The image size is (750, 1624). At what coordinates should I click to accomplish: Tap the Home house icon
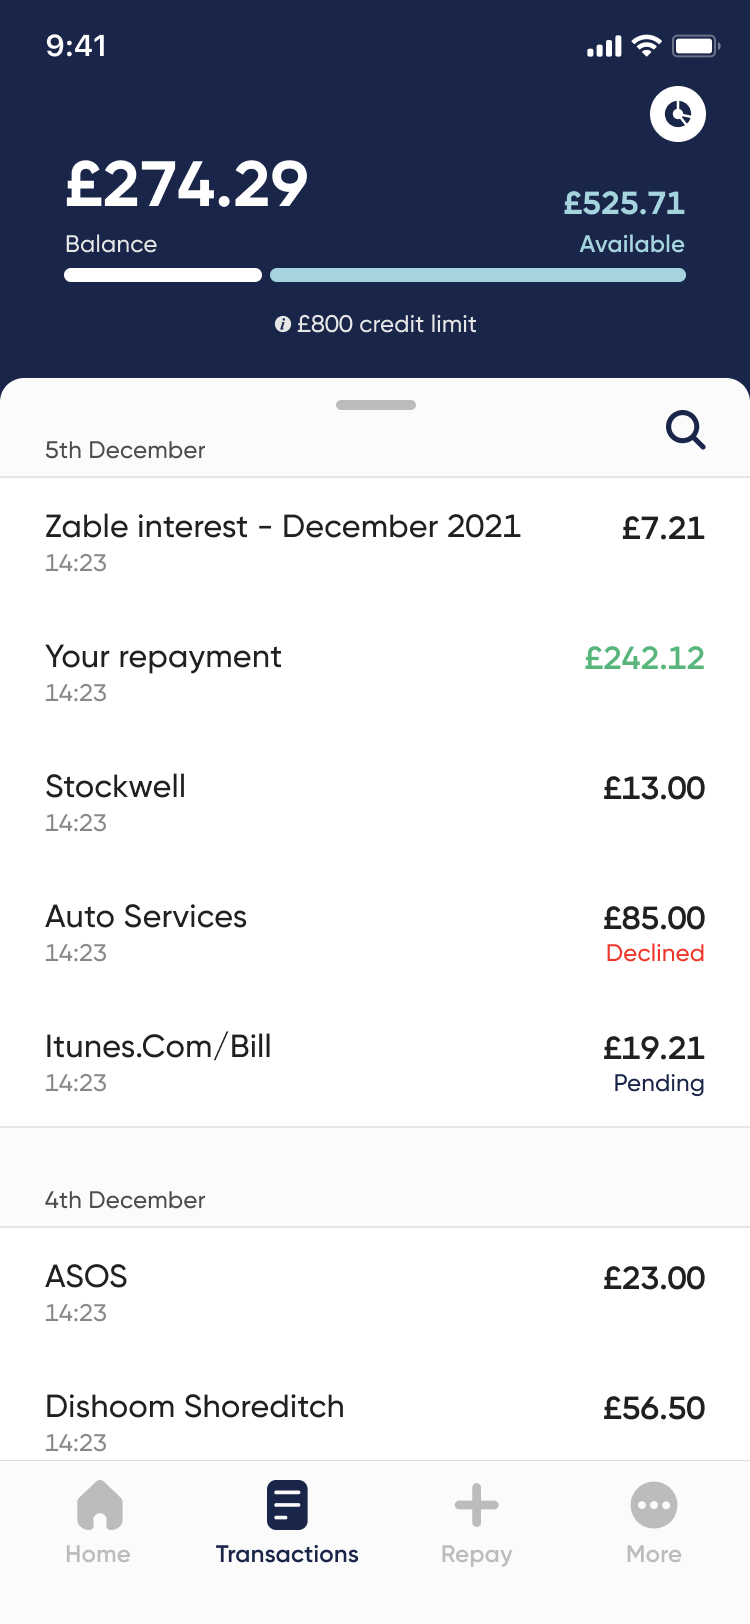pos(99,1505)
